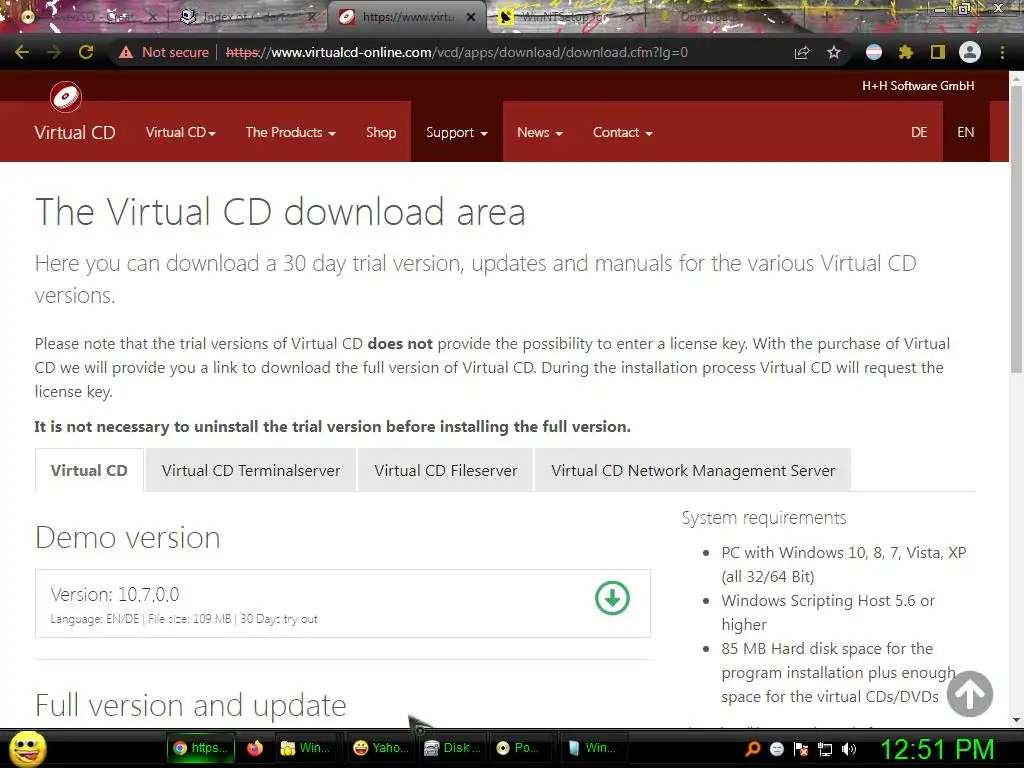
Task: Open the Chrome profile avatar
Action: pos(970,52)
